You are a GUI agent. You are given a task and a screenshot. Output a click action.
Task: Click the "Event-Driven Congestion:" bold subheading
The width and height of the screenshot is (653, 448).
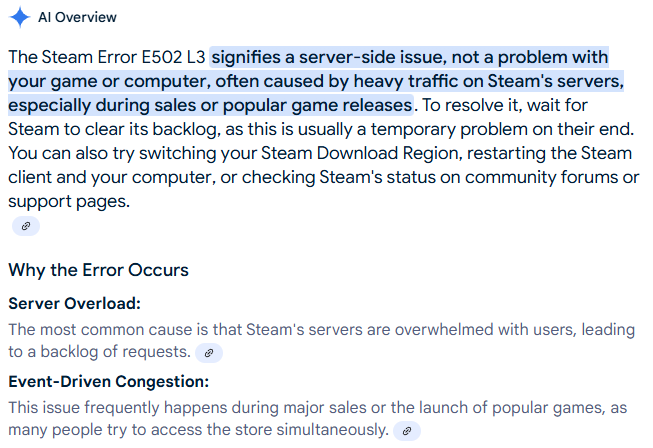click(109, 381)
